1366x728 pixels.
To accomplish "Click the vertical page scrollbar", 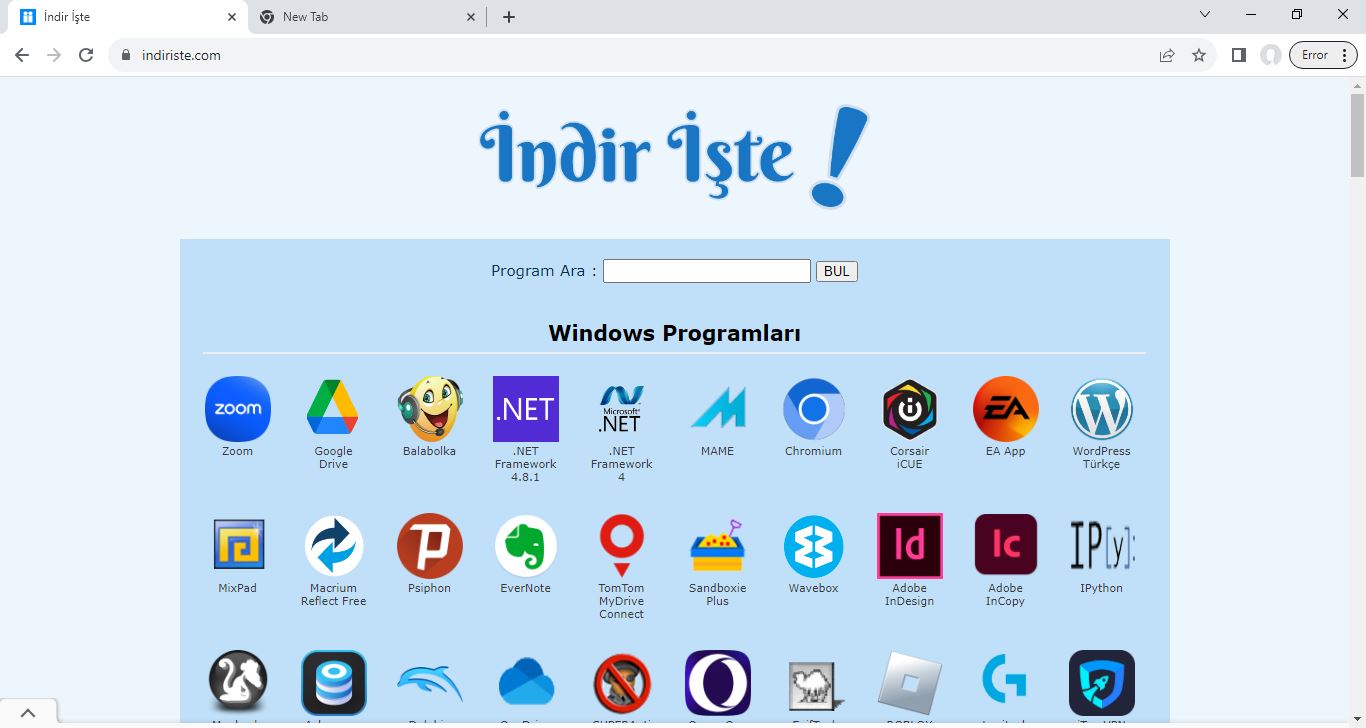I will click(x=1357, y=136).
